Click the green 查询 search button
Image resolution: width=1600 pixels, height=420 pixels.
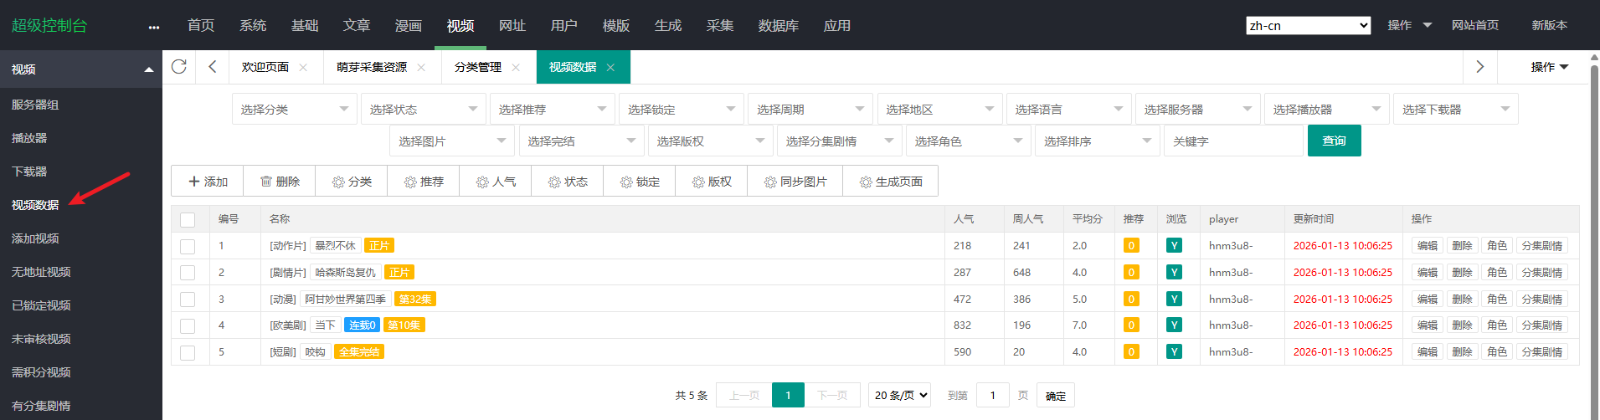[1334, 141]
